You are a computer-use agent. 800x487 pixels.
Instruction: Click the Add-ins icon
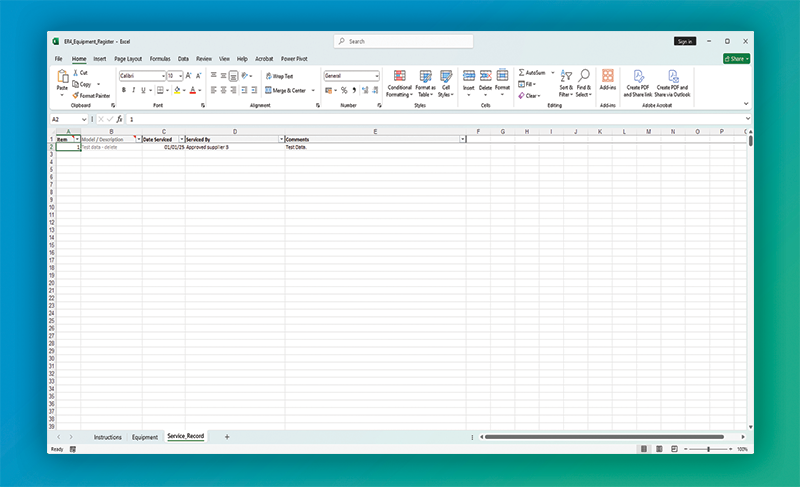pyautogui.click(x=608, y=75)
